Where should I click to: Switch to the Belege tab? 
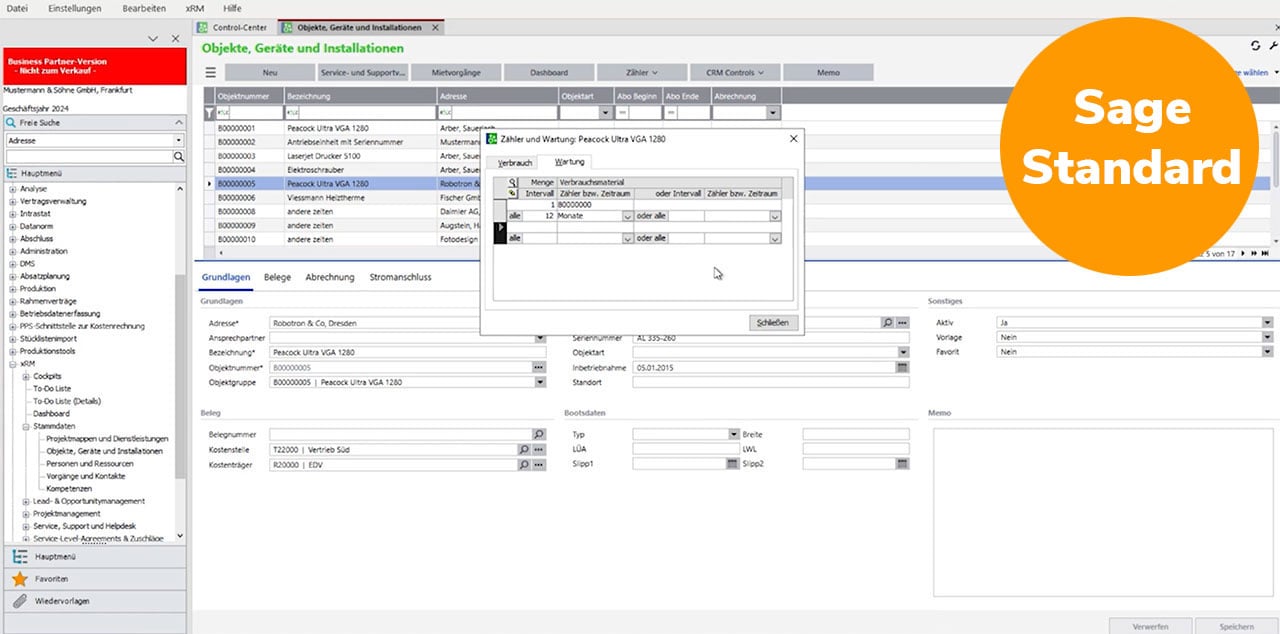coord(277,277)
